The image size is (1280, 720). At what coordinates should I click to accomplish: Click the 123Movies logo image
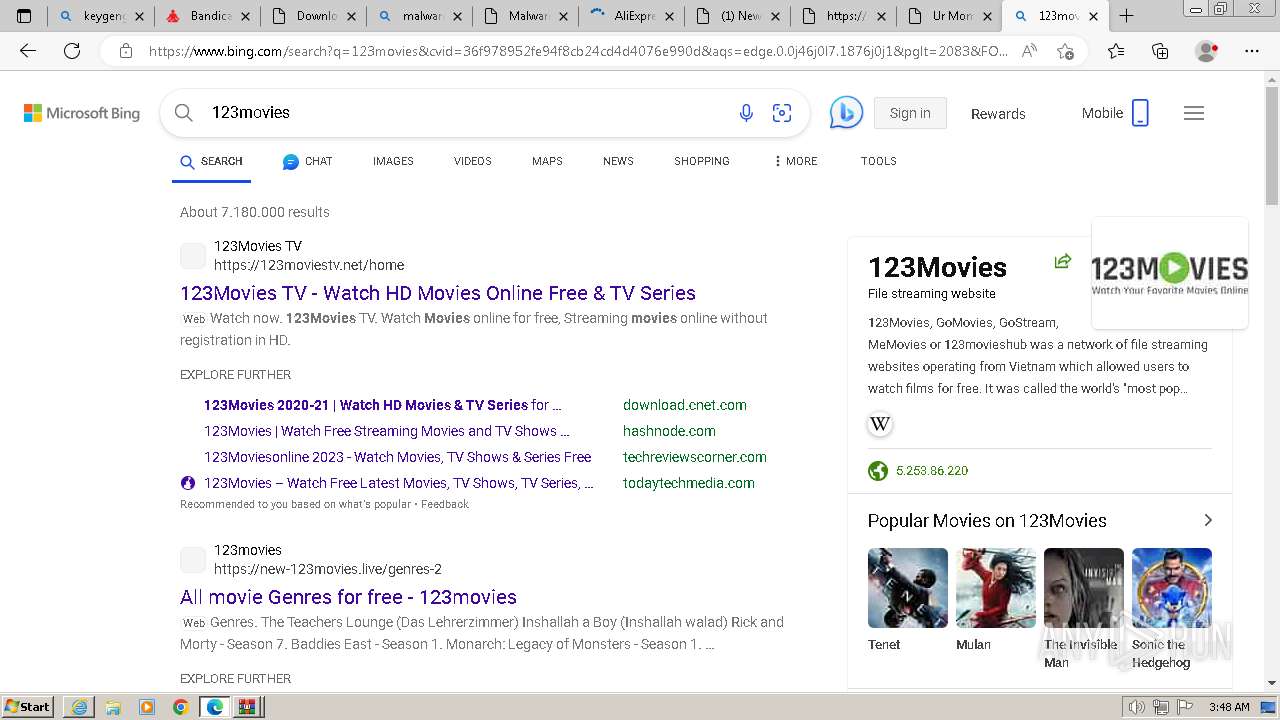[1170, 273]
